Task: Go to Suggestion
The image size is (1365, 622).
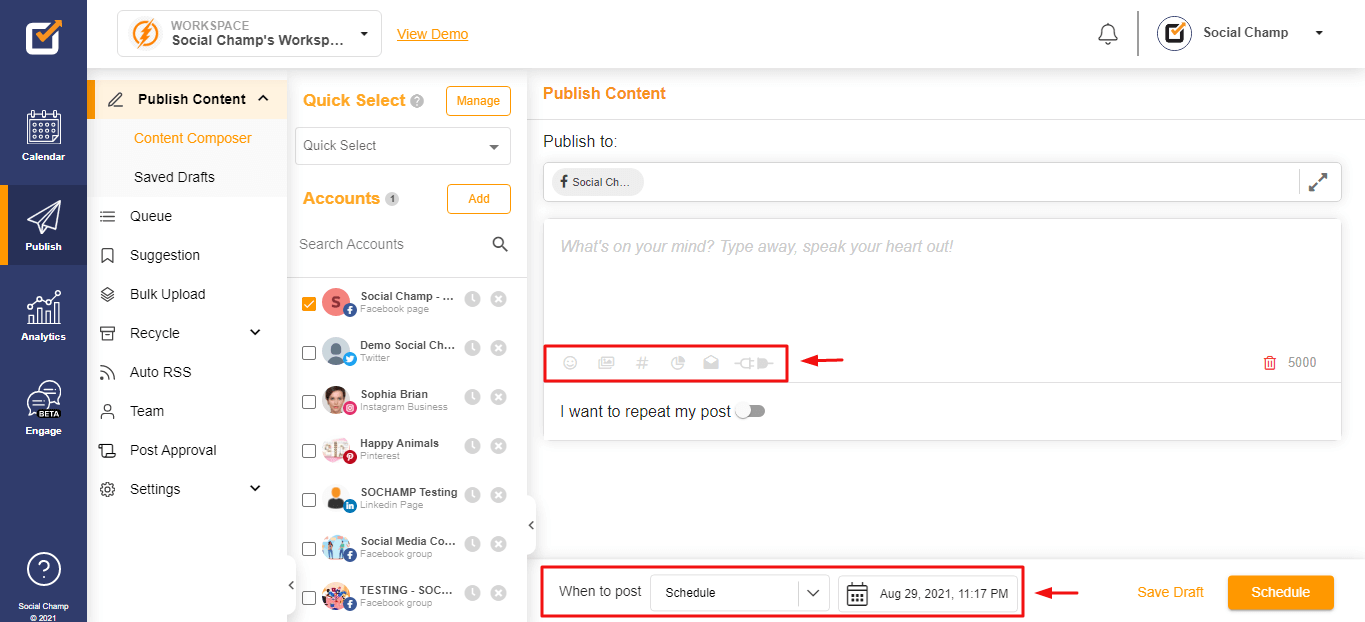Action: coord(165,255)
